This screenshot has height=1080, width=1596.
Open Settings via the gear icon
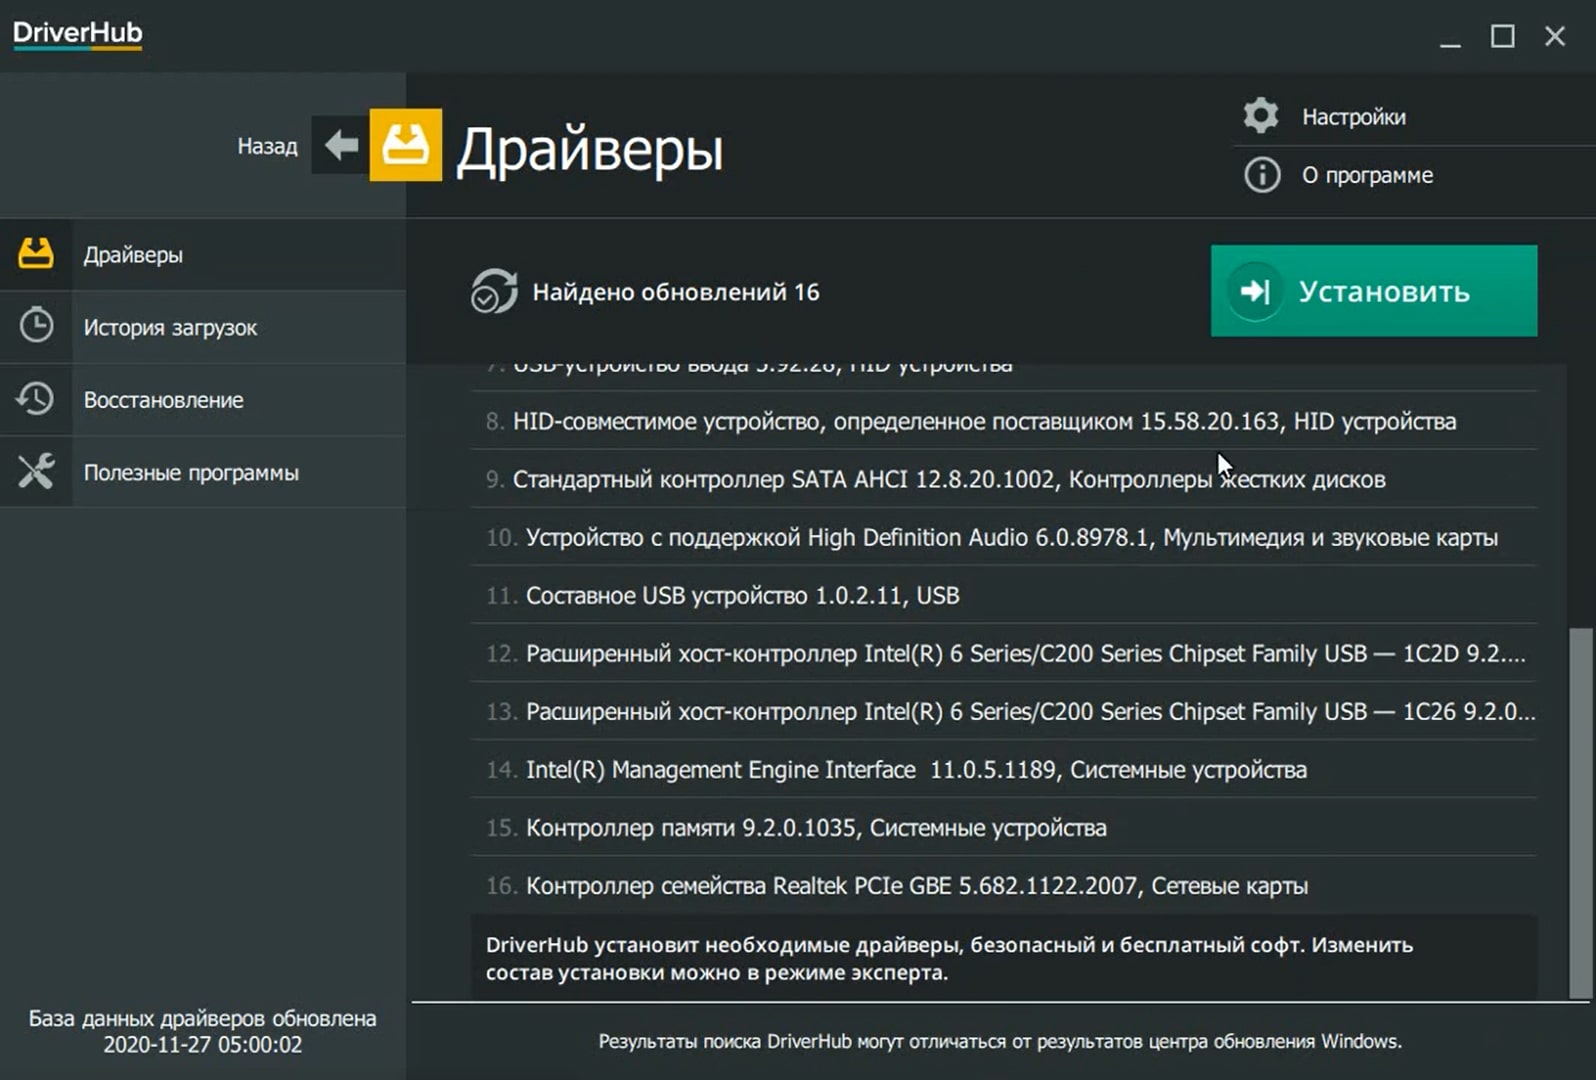point(1261,116)
